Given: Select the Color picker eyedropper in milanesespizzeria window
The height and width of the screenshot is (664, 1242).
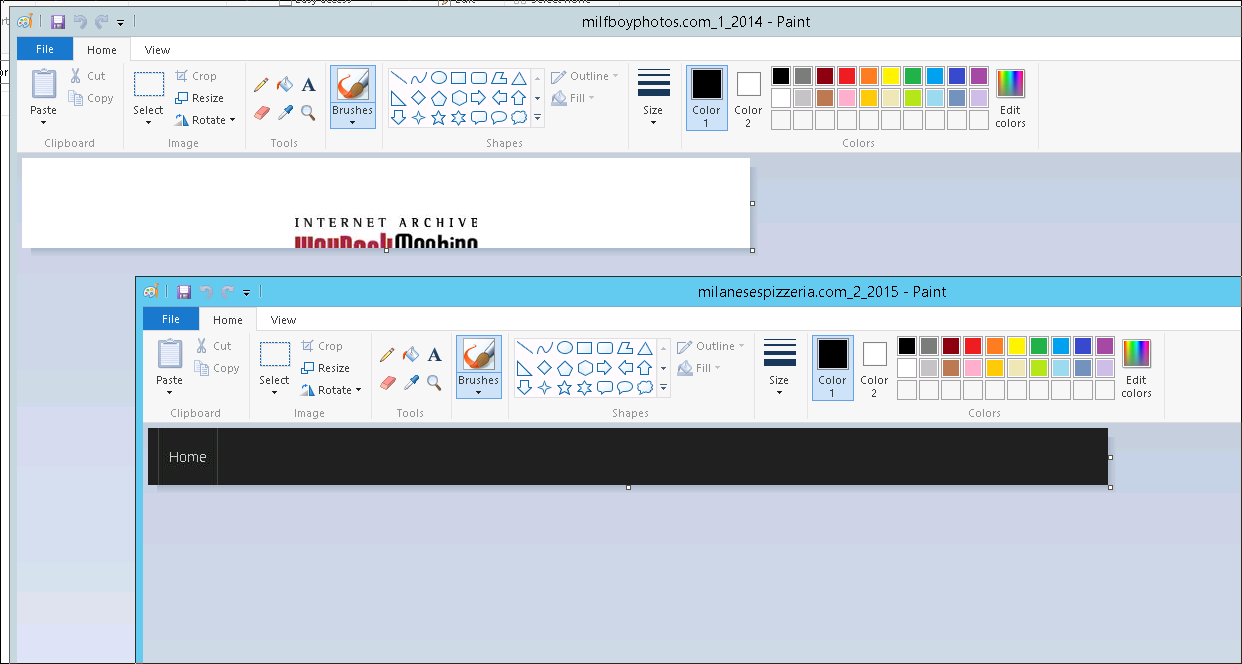Looking at the screenshot, I should (x=410, y=382).
